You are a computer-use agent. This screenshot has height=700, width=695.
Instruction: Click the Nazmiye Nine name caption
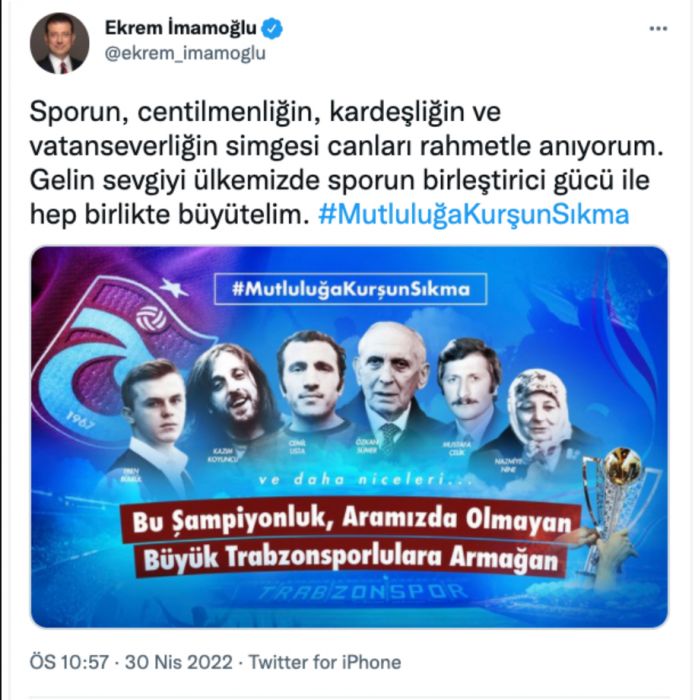coord(508,465)
